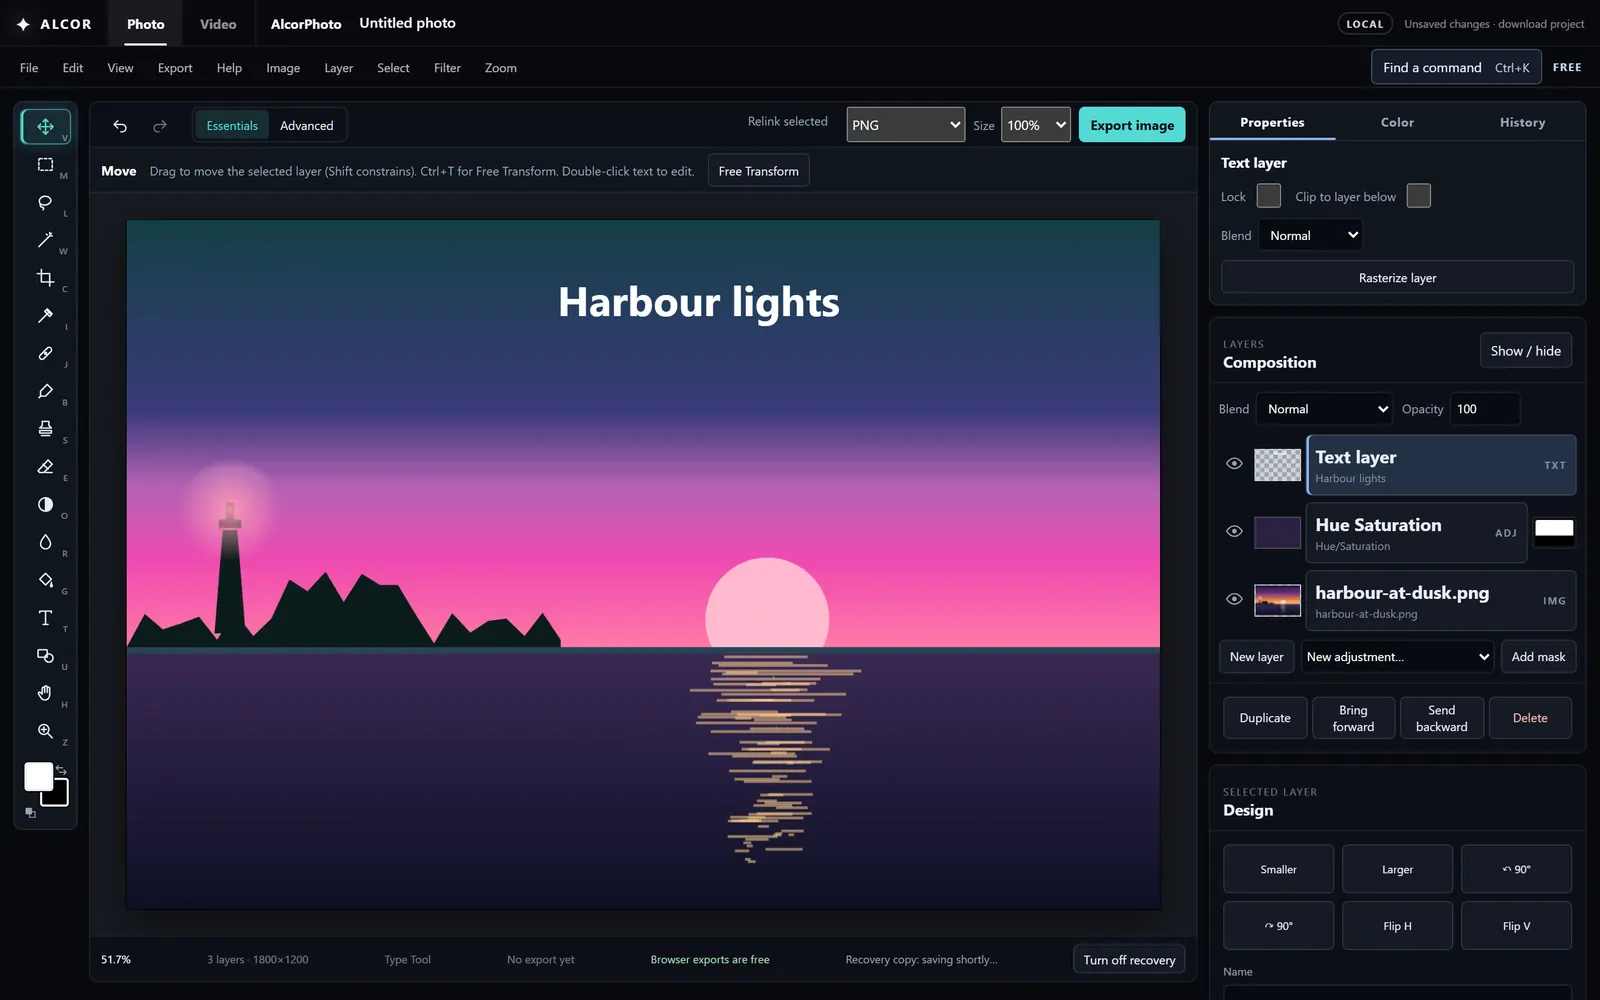Hide the Hue Saturation layer

click(1234, 532)
